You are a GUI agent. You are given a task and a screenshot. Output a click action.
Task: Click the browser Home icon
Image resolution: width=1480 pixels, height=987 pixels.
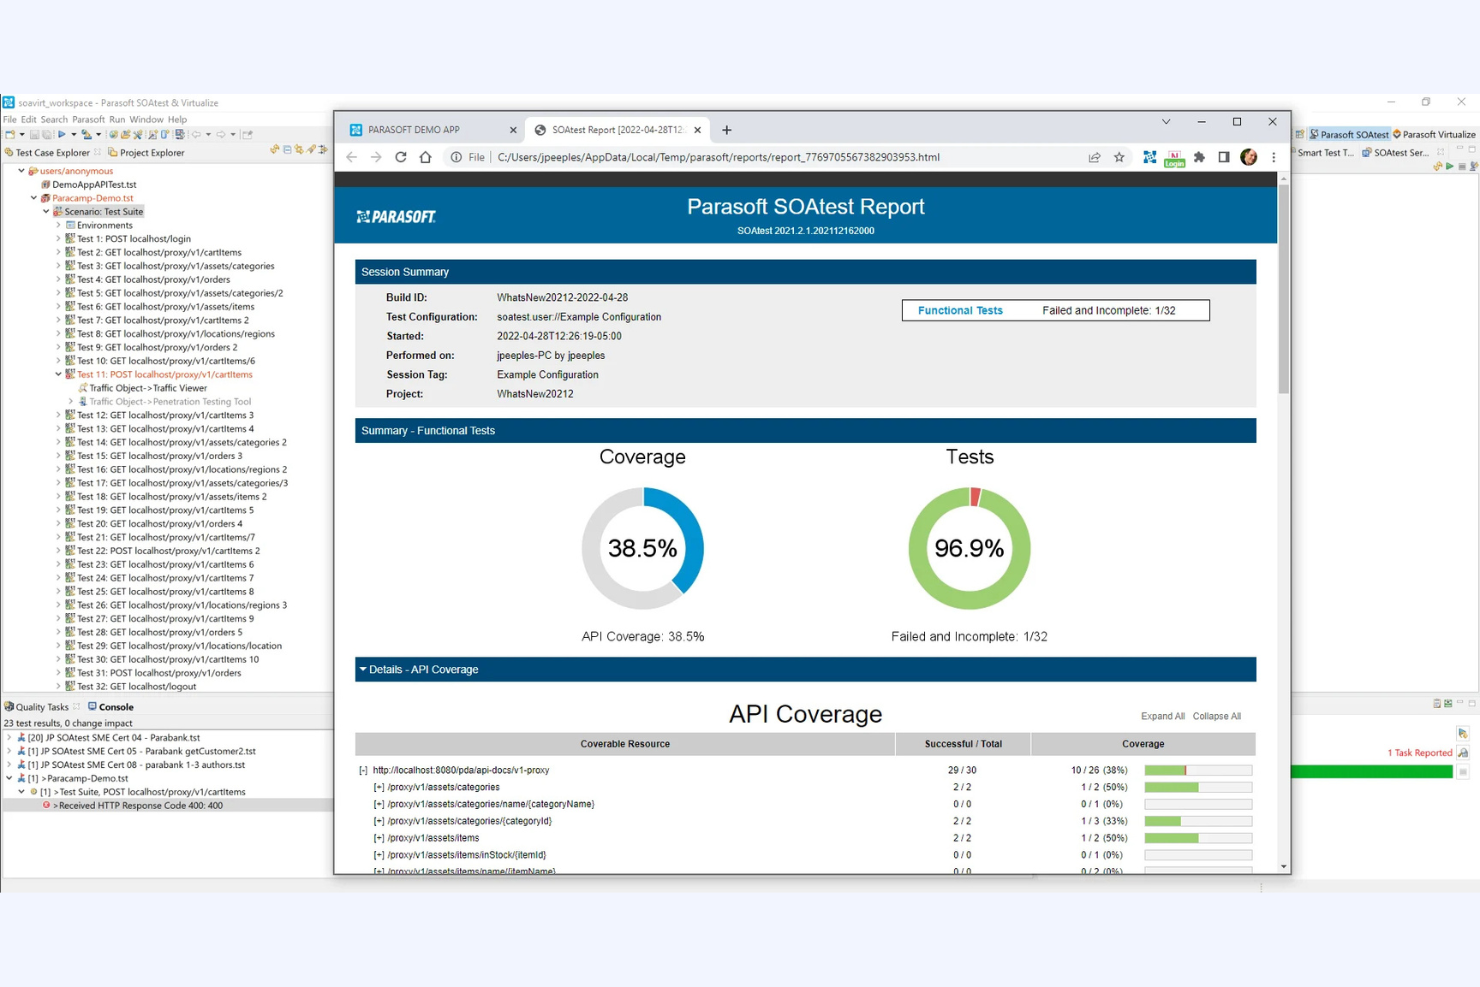pos(427,157)
